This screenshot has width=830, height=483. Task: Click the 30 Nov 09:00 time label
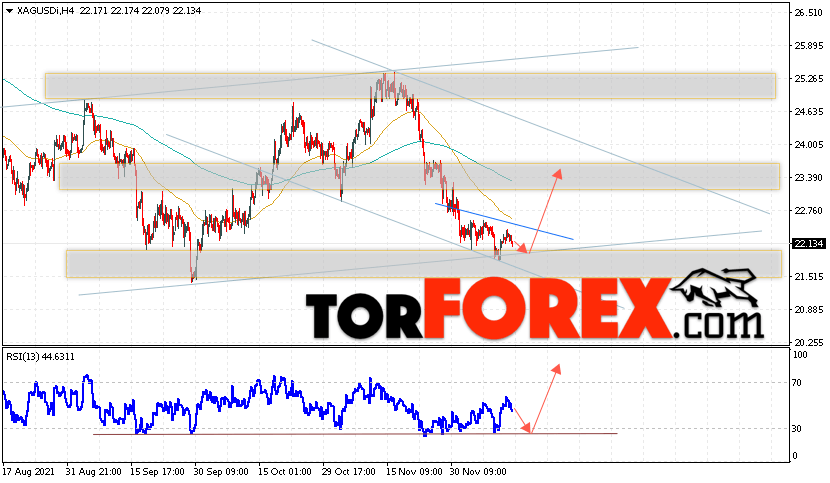click(478, 471)
